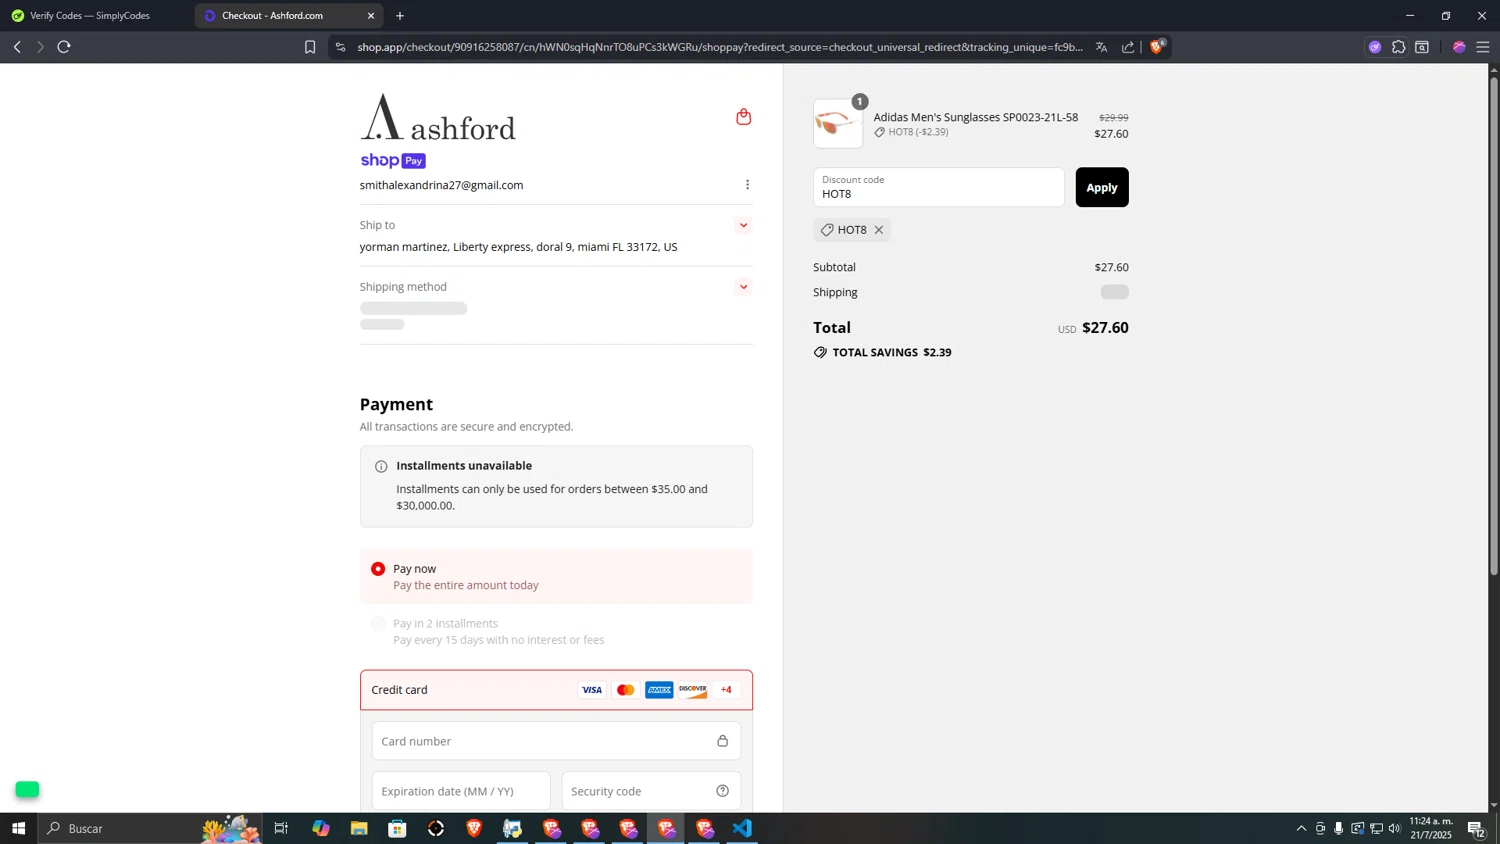Select the Pay now radio option
This screenshot has height=844, width=1500.
point(378,569)
